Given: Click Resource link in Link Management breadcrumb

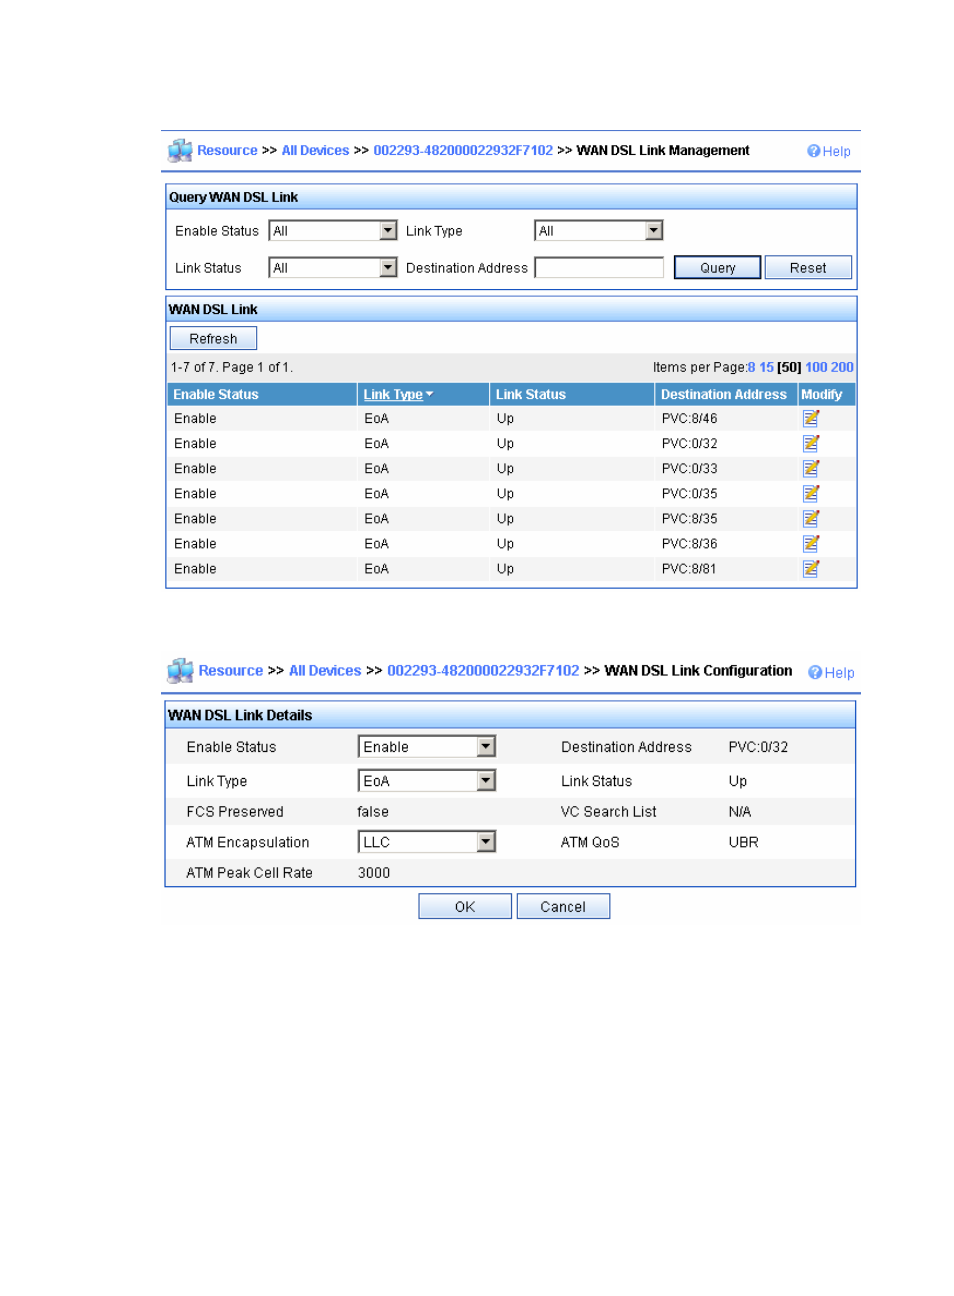Looking at the screenshot, I should coord(227,150).
